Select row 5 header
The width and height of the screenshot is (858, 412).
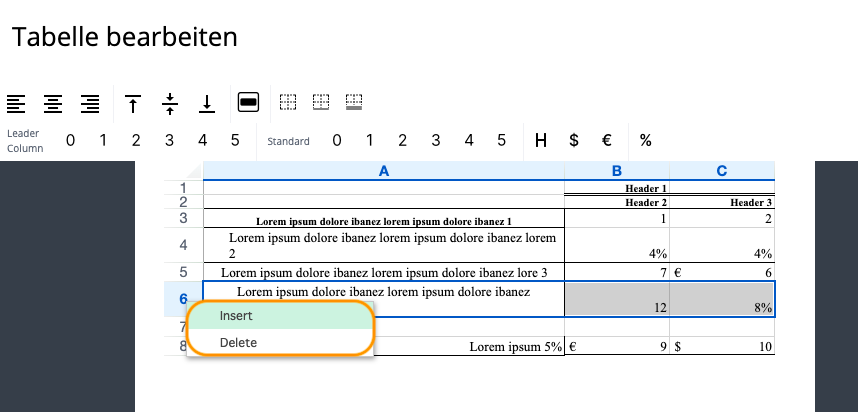[183, 272]
